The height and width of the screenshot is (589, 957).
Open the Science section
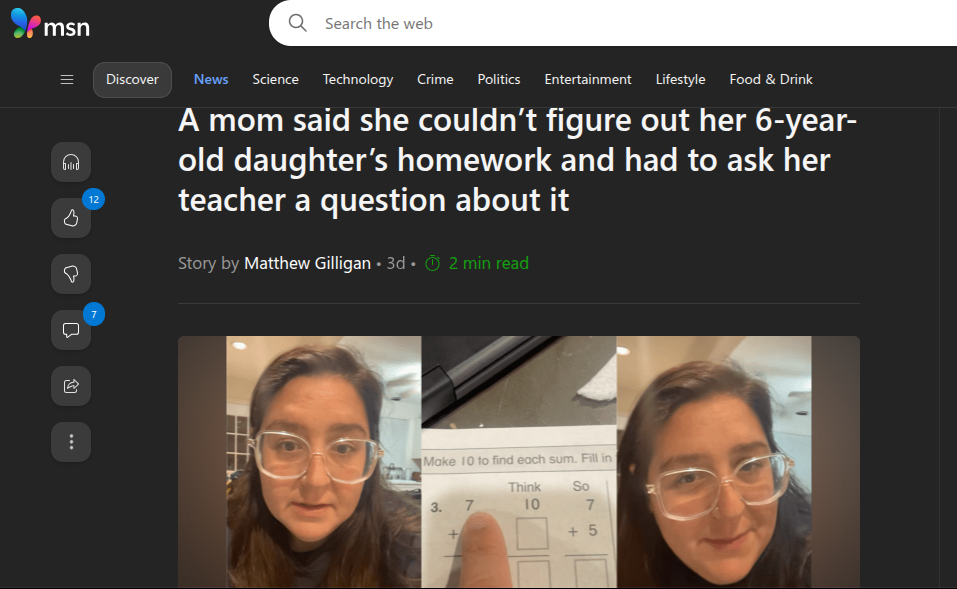pyautogui.click(x=275, y=79)
